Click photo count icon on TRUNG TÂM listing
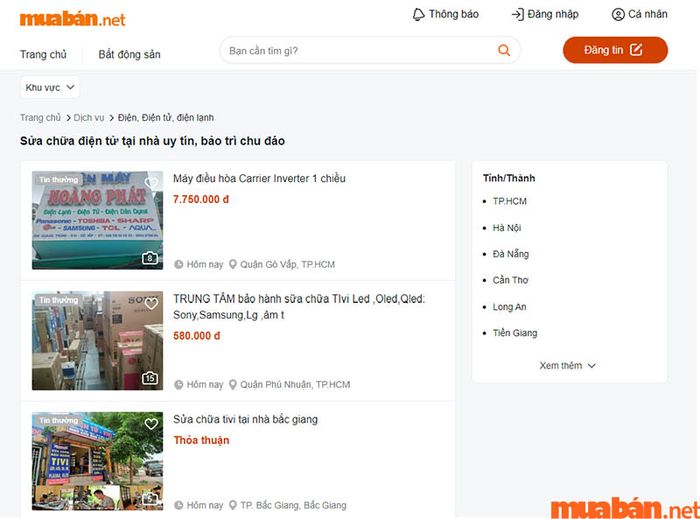The height and width of the screenshot is (519, 700). click(x=150, y=378)
